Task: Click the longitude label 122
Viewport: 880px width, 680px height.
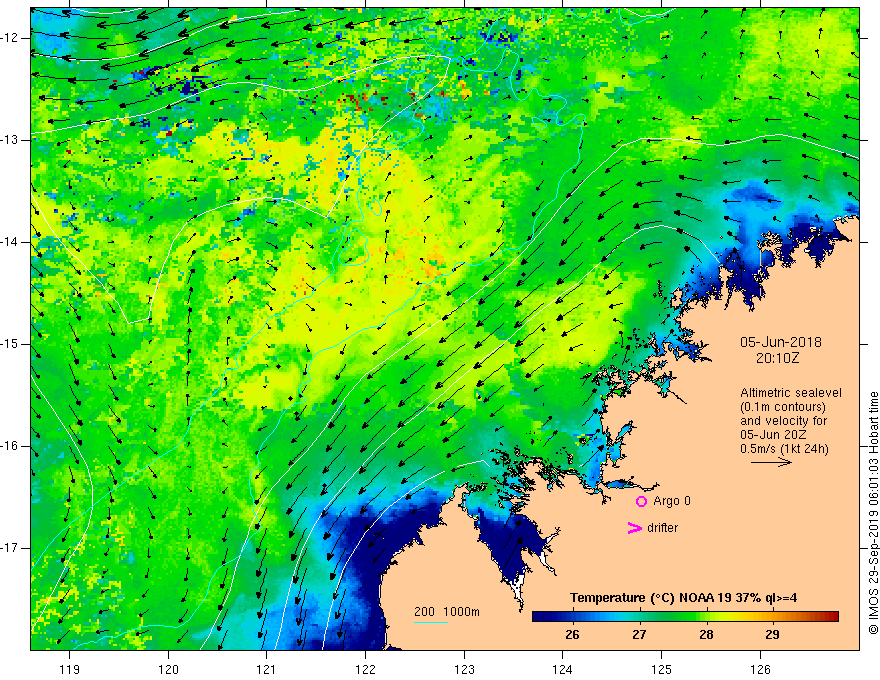Action: tap(365, 669)
